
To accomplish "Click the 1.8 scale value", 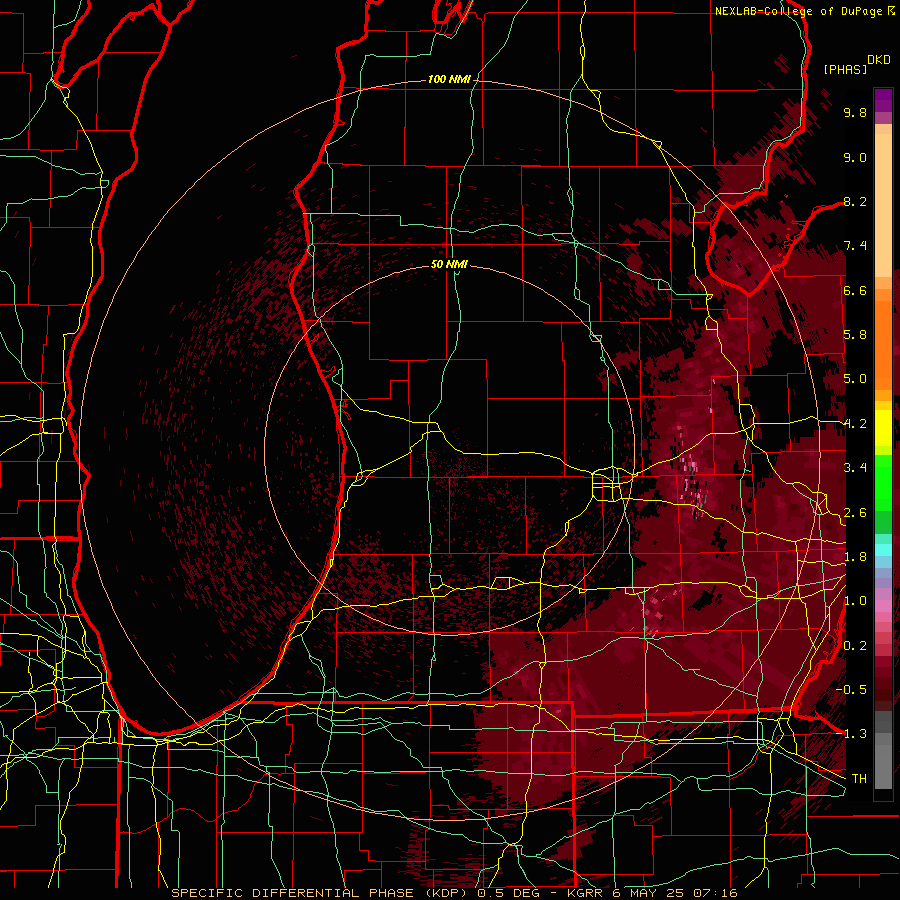I will 855,557.
